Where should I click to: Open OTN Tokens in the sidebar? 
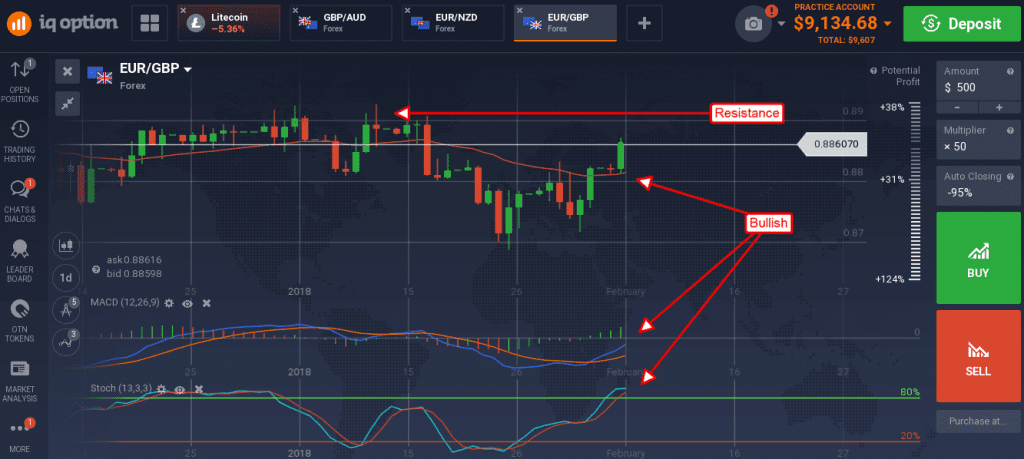click(x=20, y=320)
